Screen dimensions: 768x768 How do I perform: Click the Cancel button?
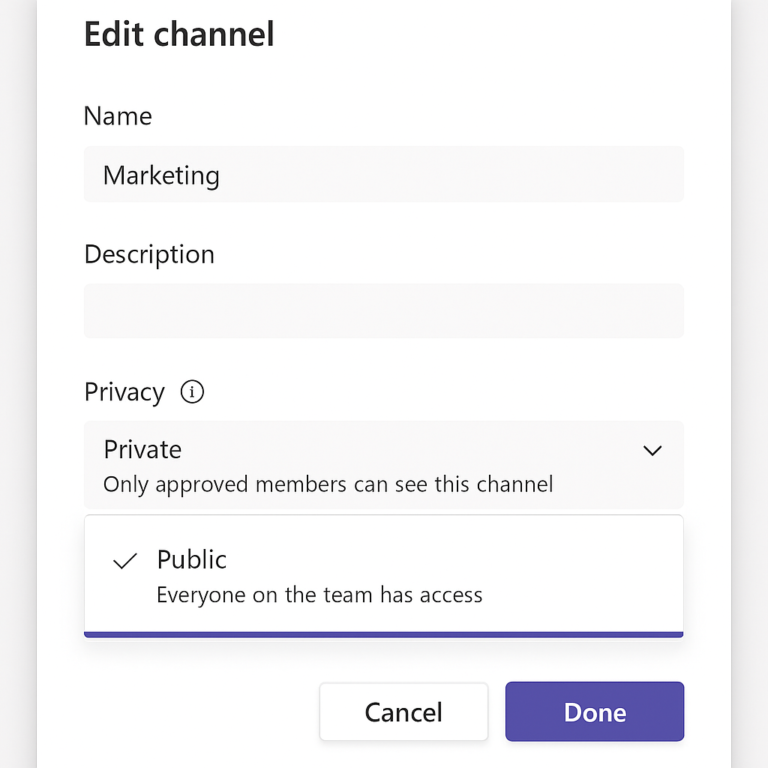click(404, 711)
